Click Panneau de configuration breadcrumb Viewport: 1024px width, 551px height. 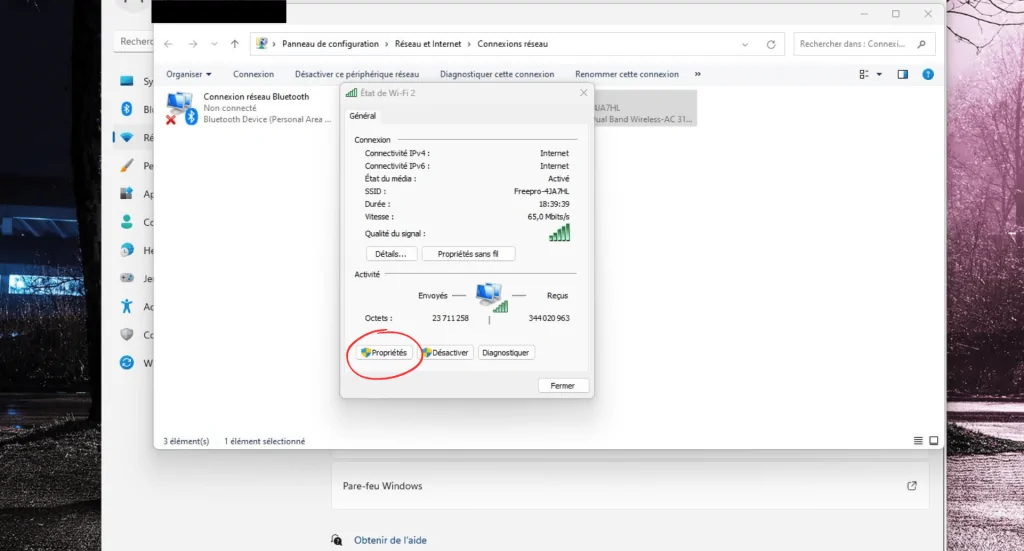coord(330,44)
